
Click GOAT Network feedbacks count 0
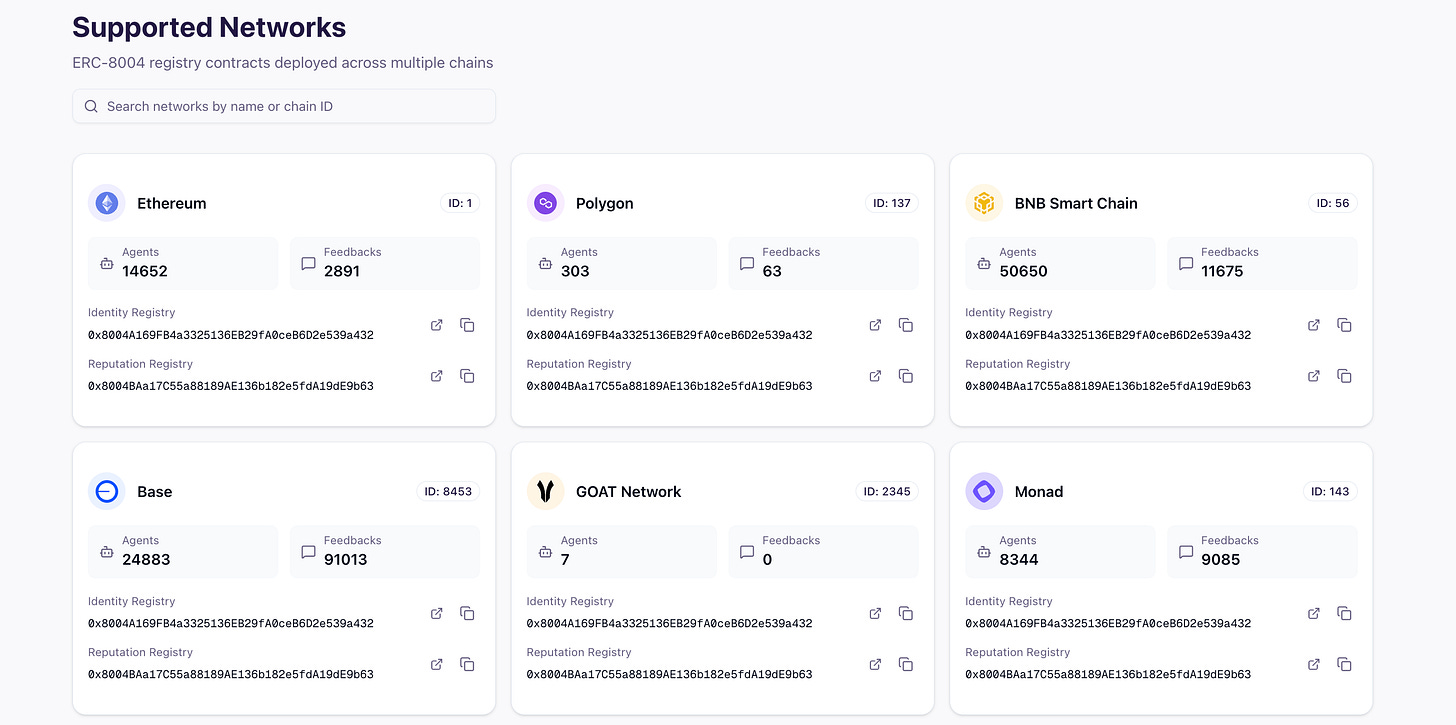767,559
